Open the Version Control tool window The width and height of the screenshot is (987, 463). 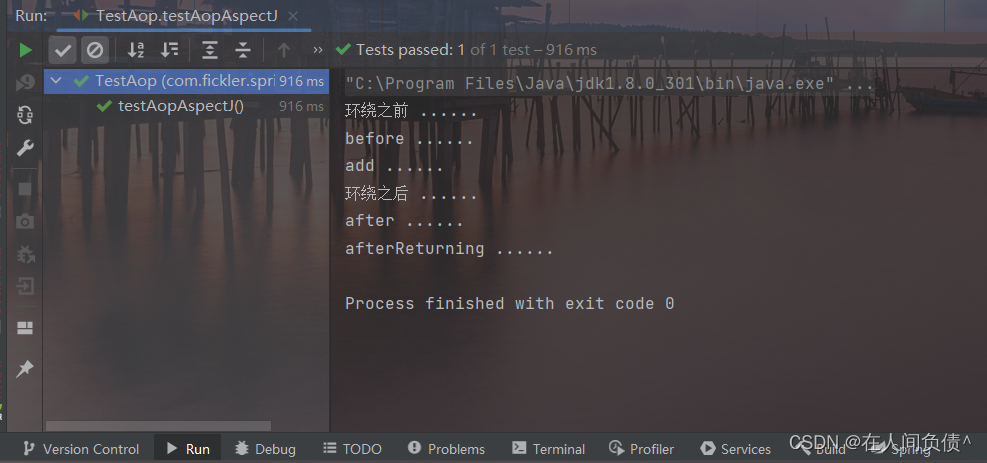pos(81,449)
